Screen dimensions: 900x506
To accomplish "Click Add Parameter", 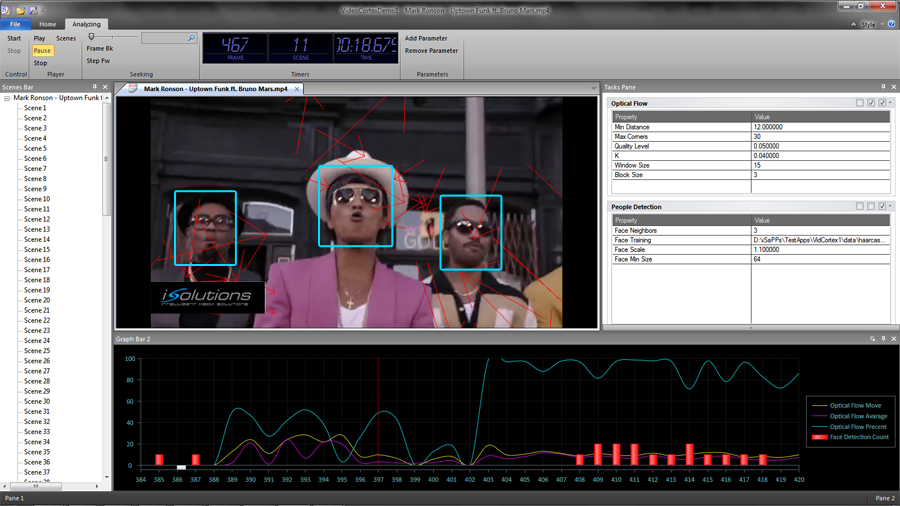I will pyautogui.click(x=426, y=38).
